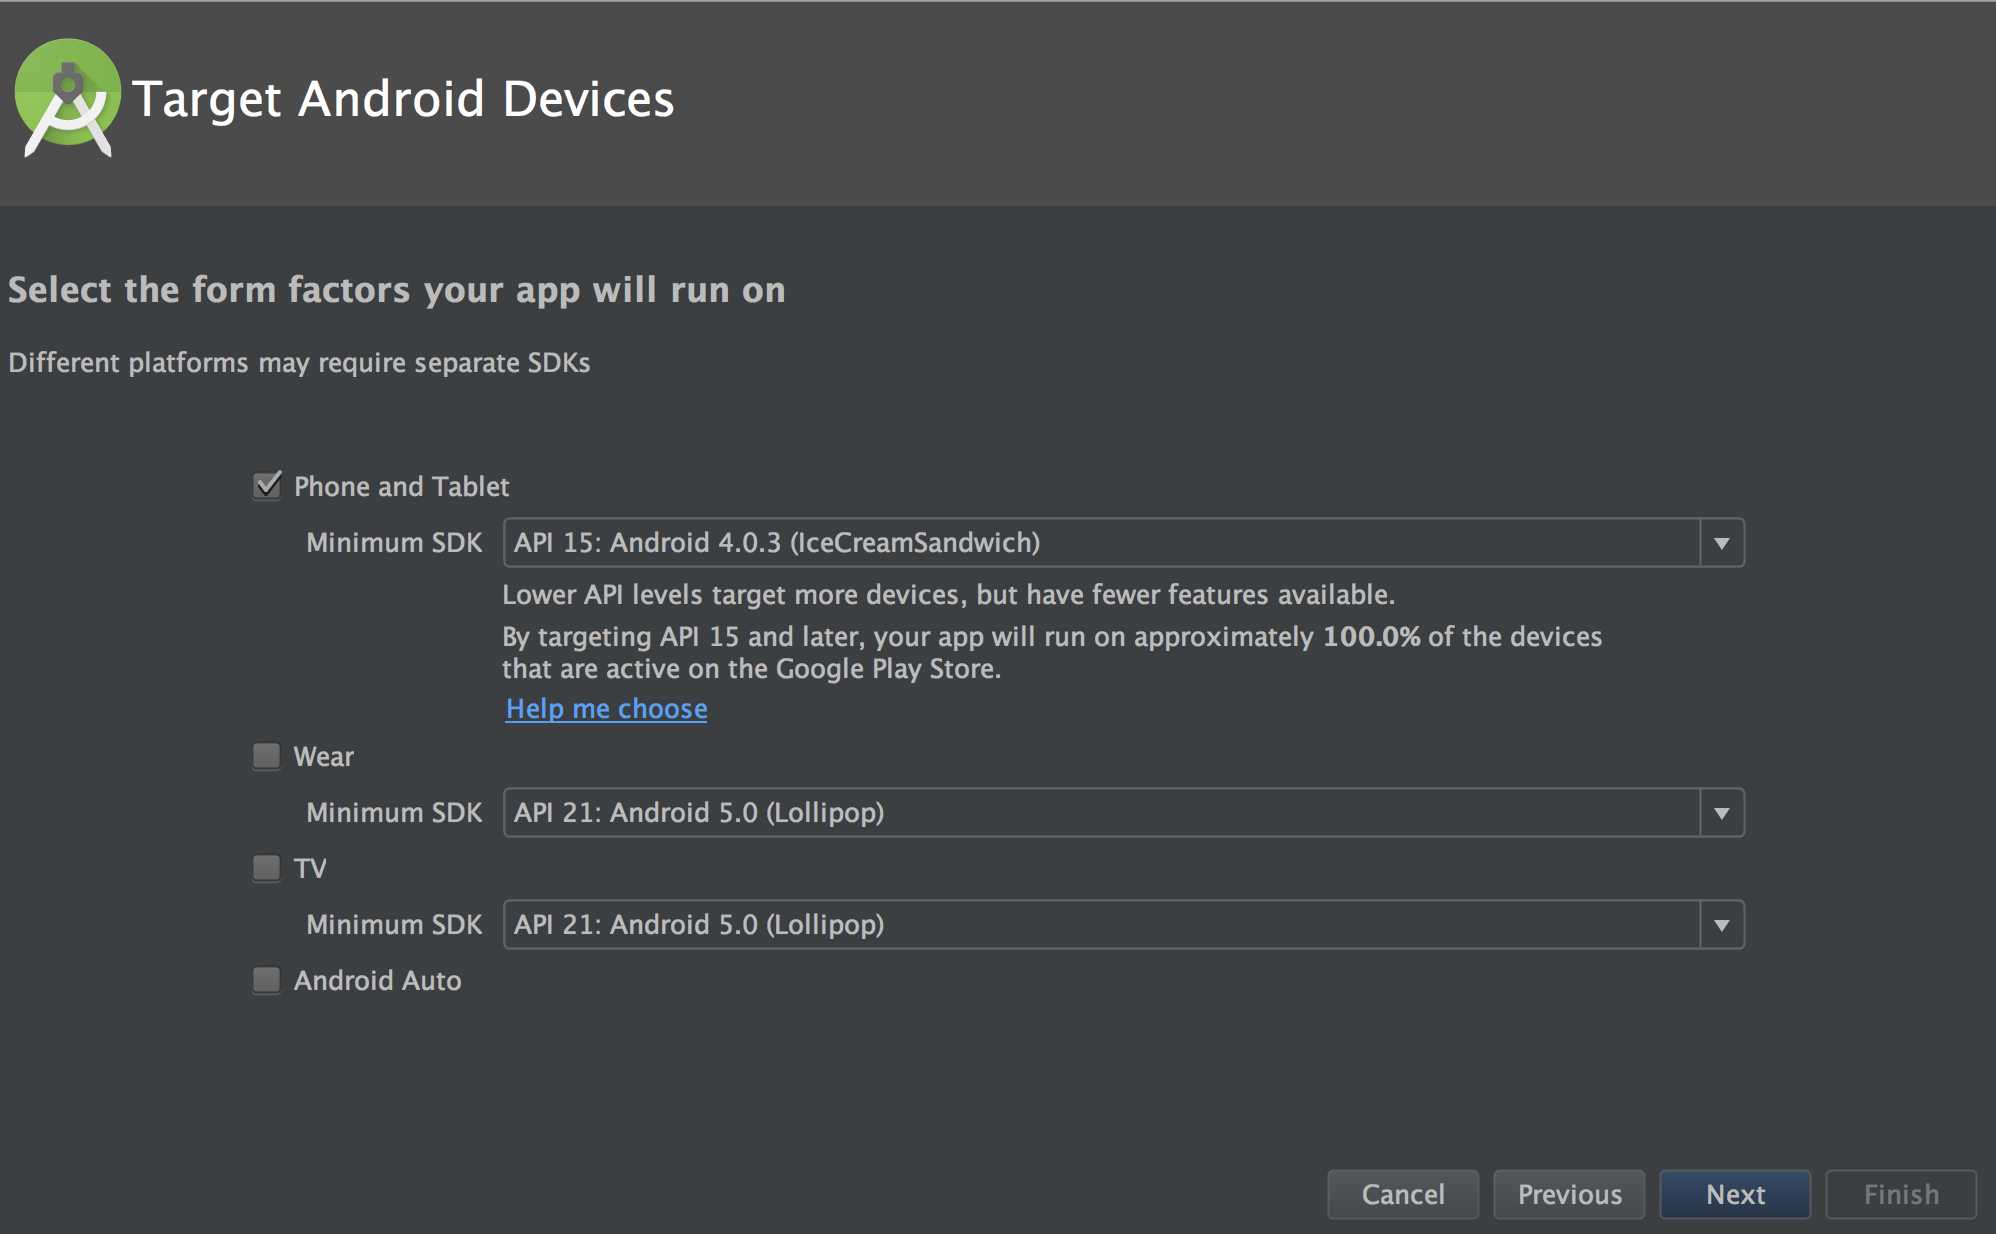Go back with the Previous button

1569,1194
